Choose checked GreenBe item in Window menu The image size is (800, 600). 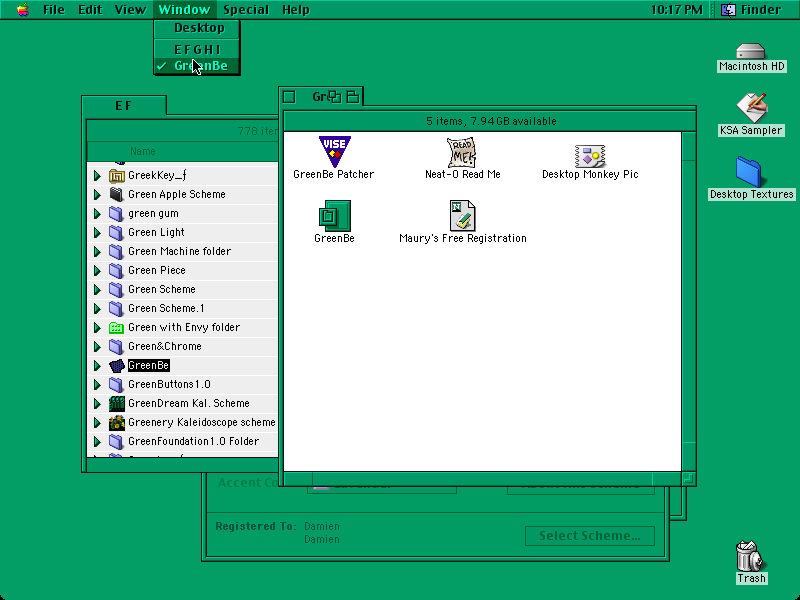197,66
